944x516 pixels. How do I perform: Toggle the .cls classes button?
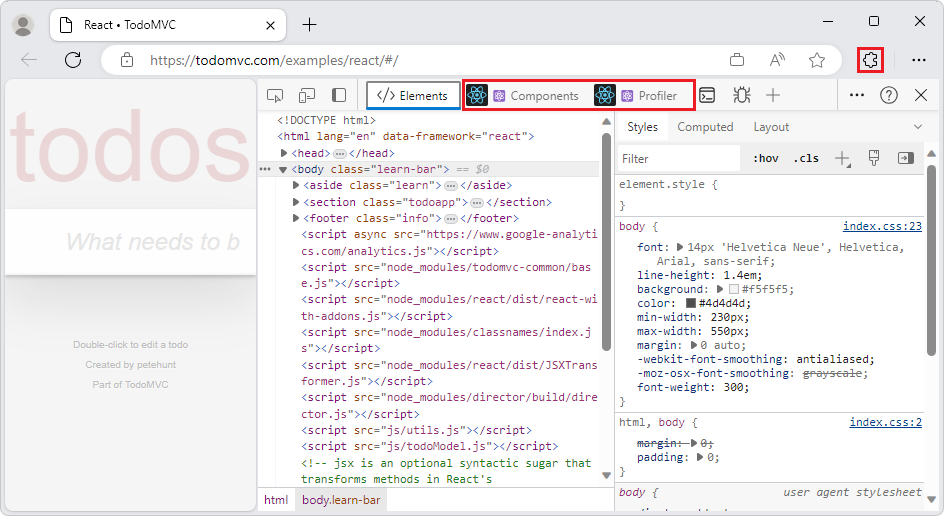806,158
